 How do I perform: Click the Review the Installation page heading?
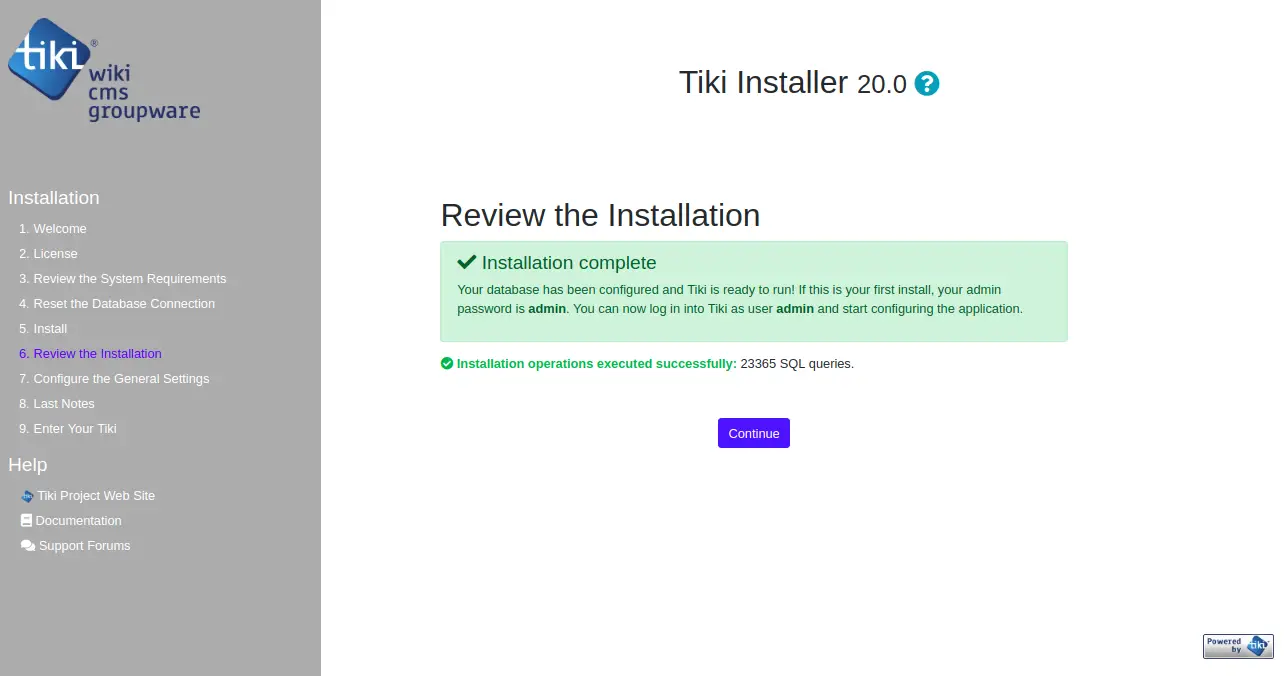pos(600,216)
